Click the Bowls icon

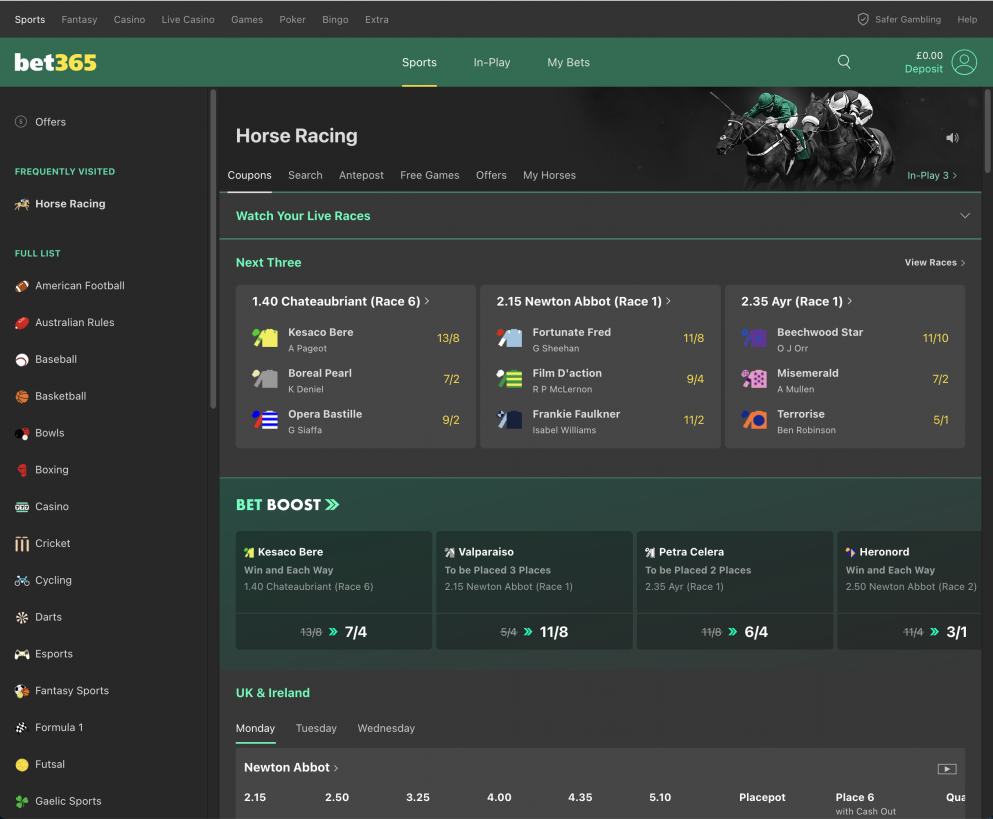coord(22,433)
